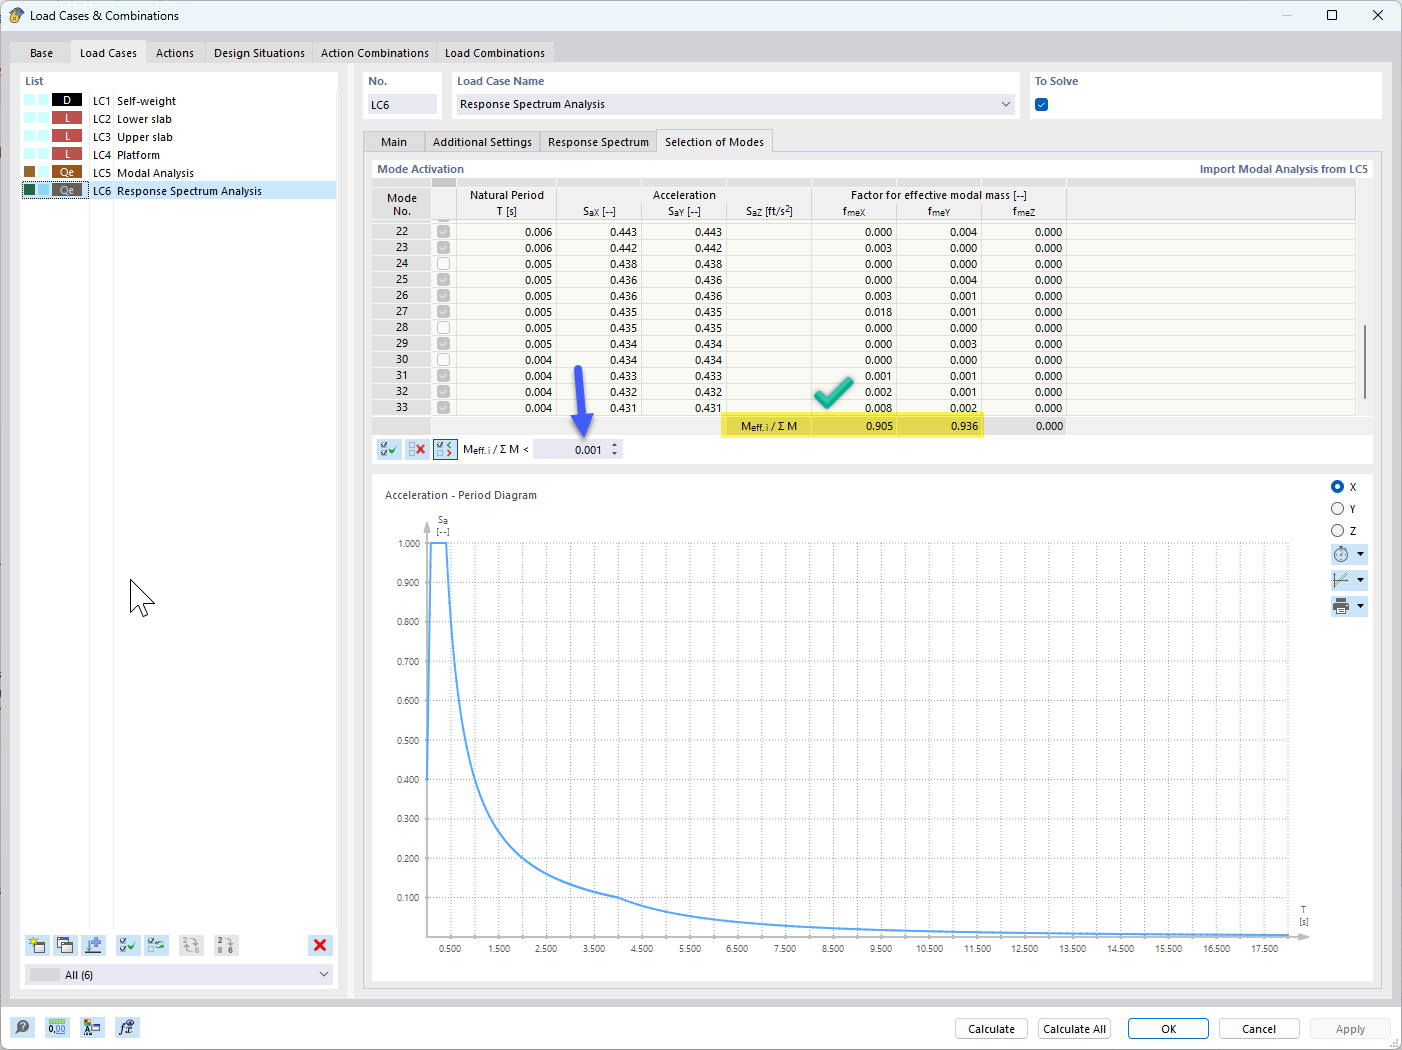The image size is (1402, 1050).
Task: Click the new load case icon
Action: tap(37, 945)
